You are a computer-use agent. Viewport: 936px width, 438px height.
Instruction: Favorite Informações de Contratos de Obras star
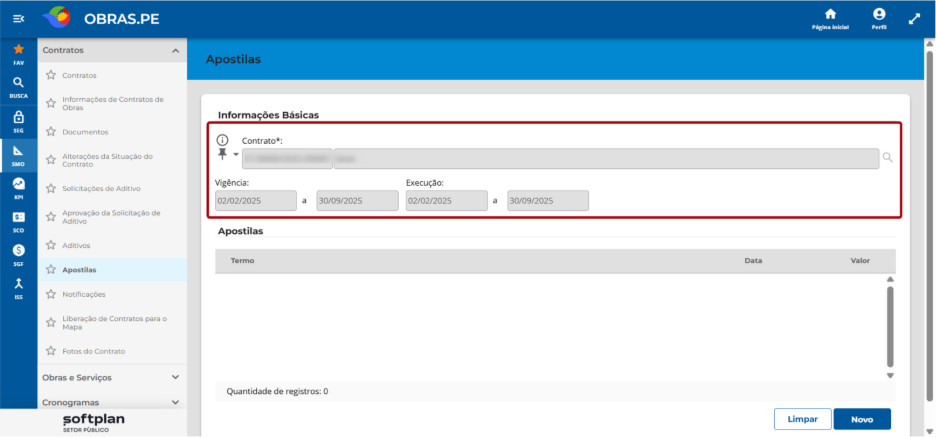pyautogui.click(x=51, y=103)
